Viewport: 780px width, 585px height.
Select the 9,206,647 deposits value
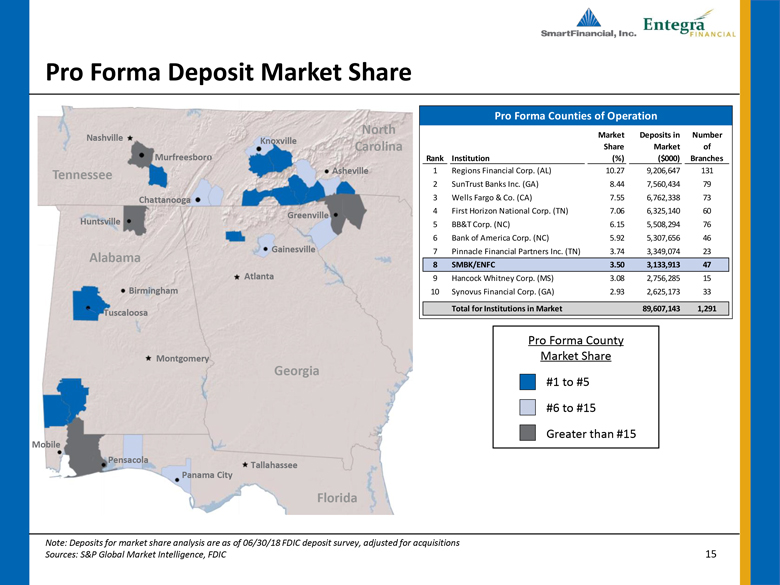(x=663, y=171)
